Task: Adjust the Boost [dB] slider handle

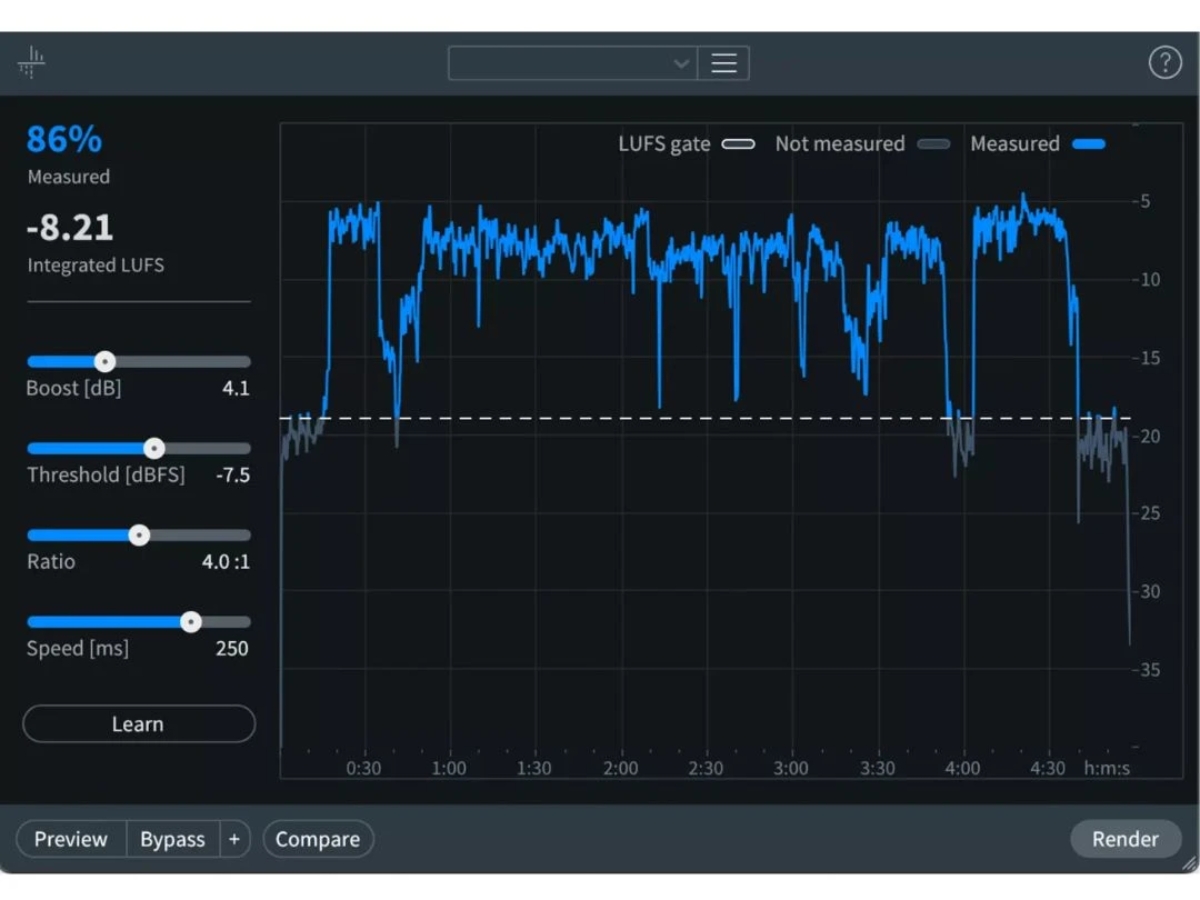Action: click(x=105, y=362)
